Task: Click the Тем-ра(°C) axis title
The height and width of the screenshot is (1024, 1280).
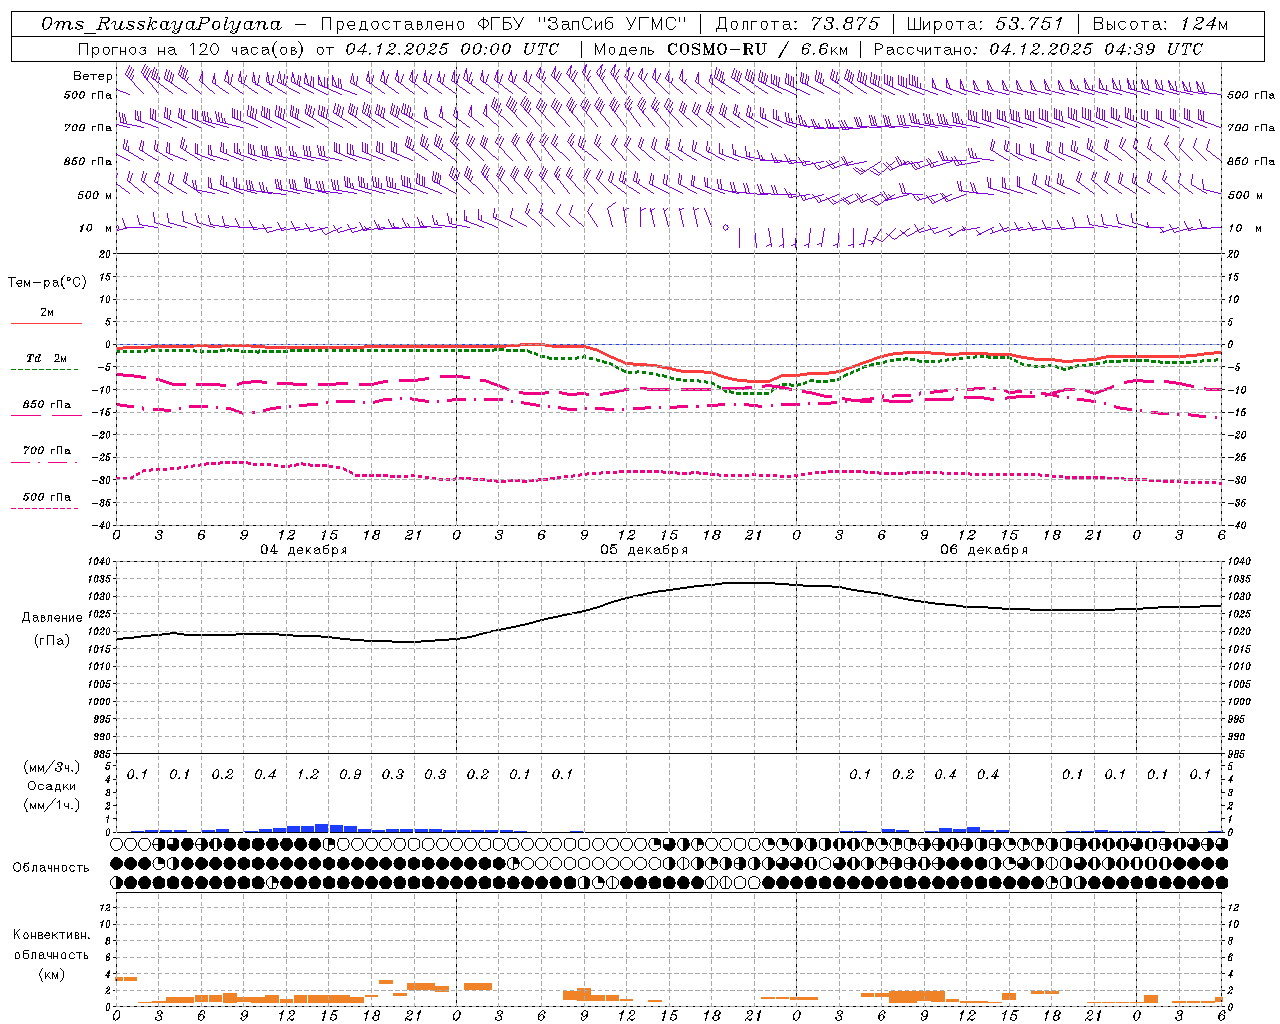Action: click(47, 283)
